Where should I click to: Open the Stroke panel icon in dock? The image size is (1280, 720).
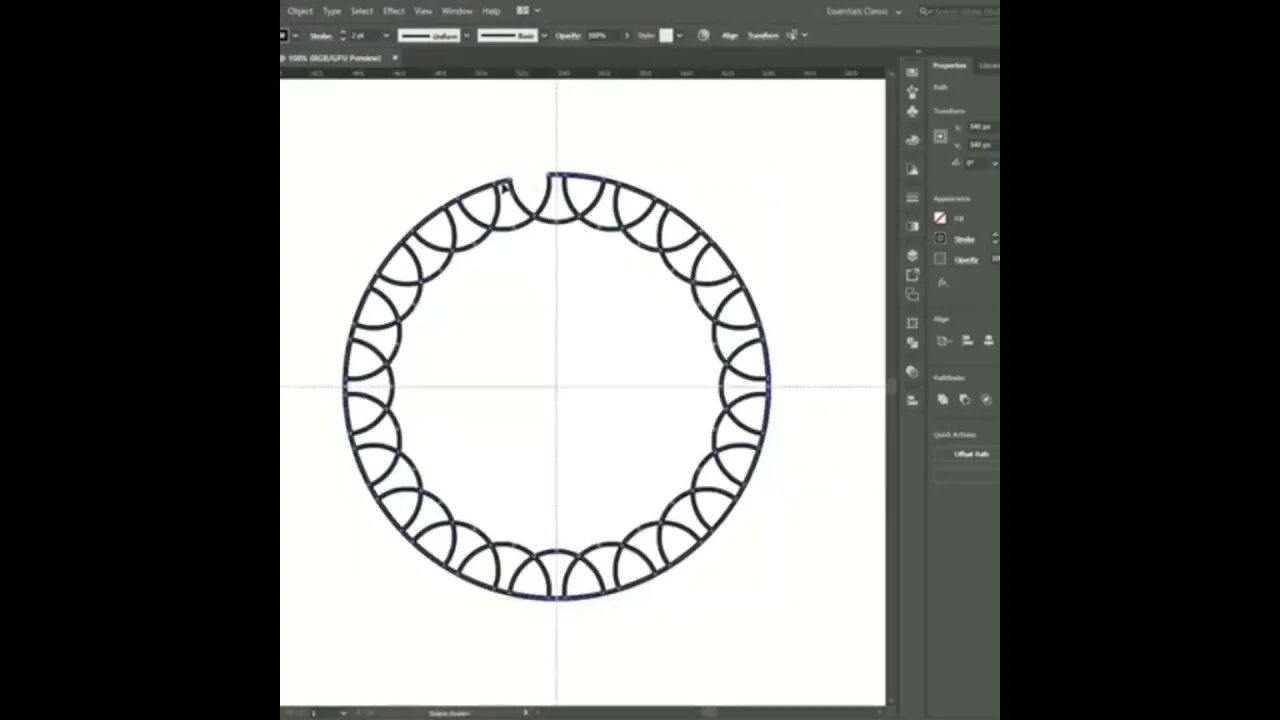point(912,198)
